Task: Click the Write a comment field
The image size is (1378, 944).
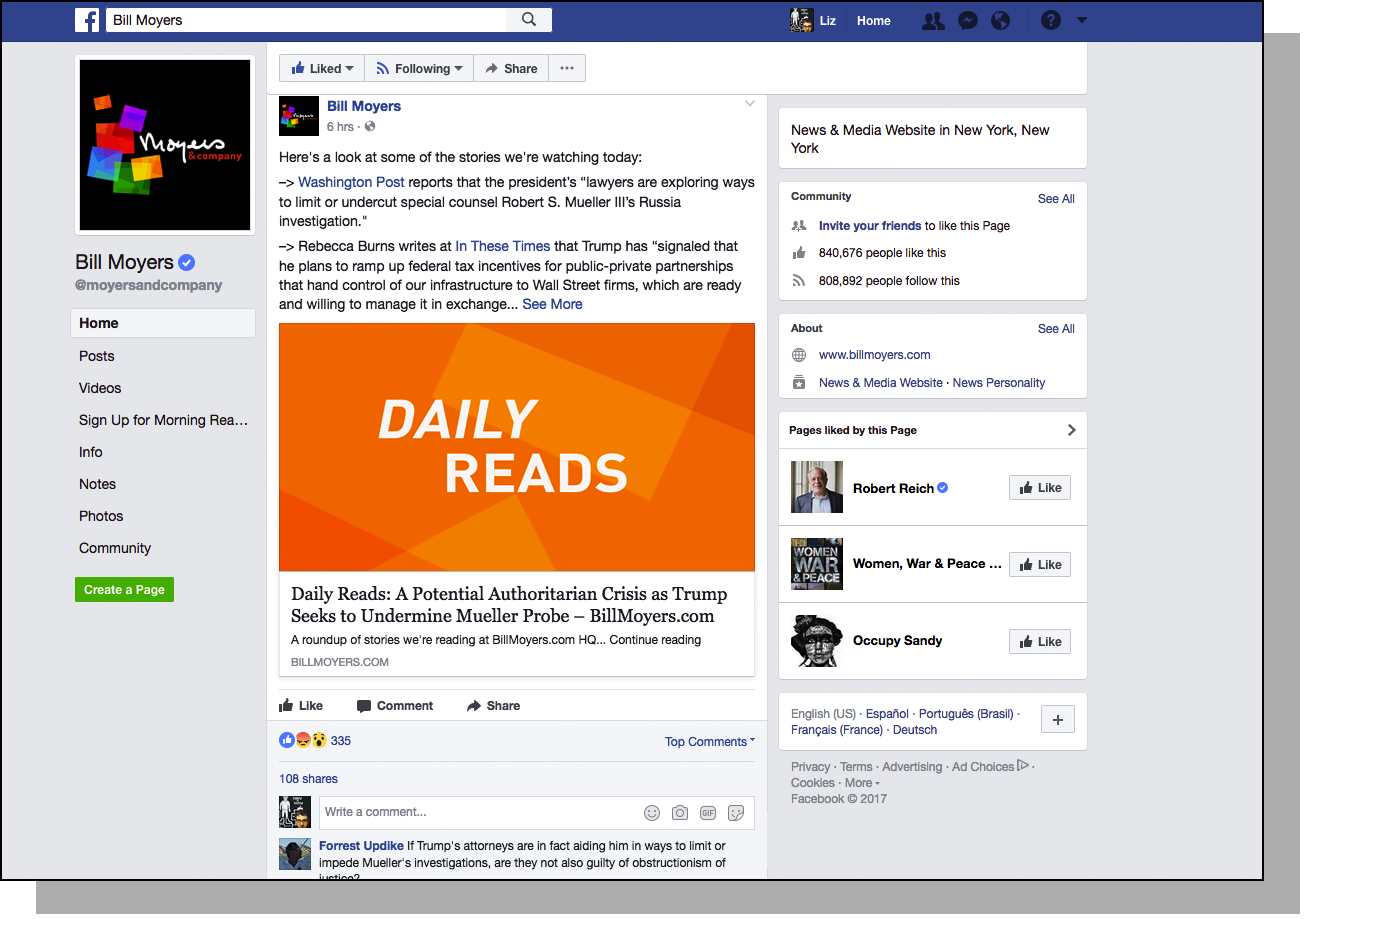Action: [x=480, y=812]
